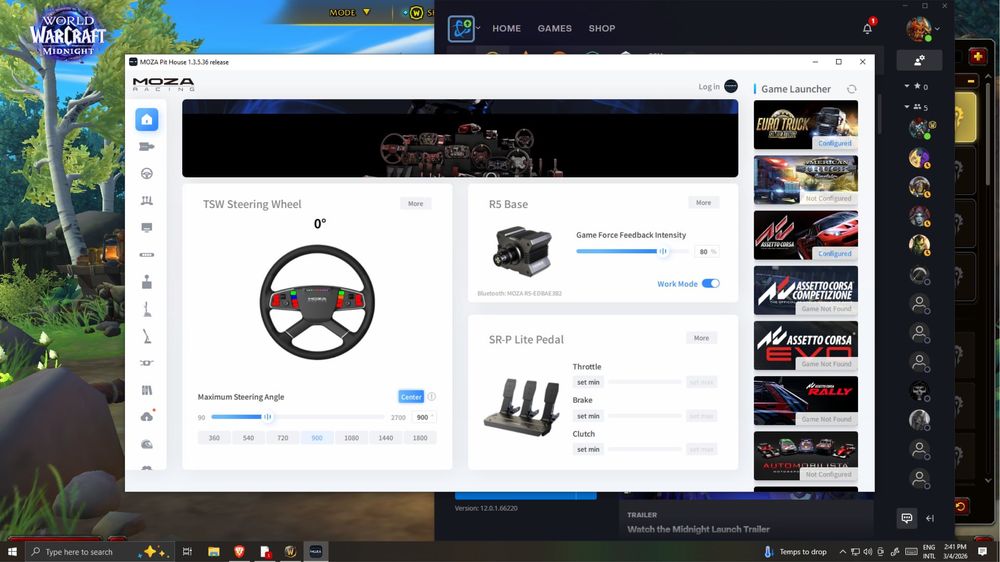
Task: Open volume control in system tray
Action: click(x=867, y=552)
